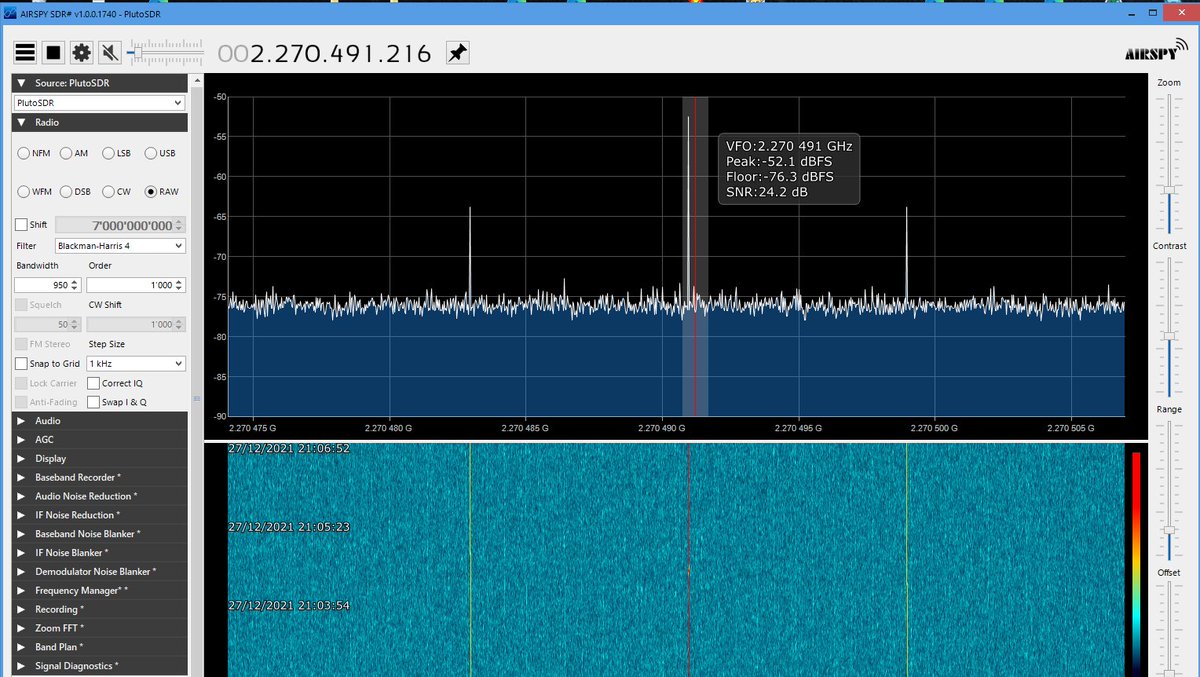Open settings via the gear icon

point(82,53)
